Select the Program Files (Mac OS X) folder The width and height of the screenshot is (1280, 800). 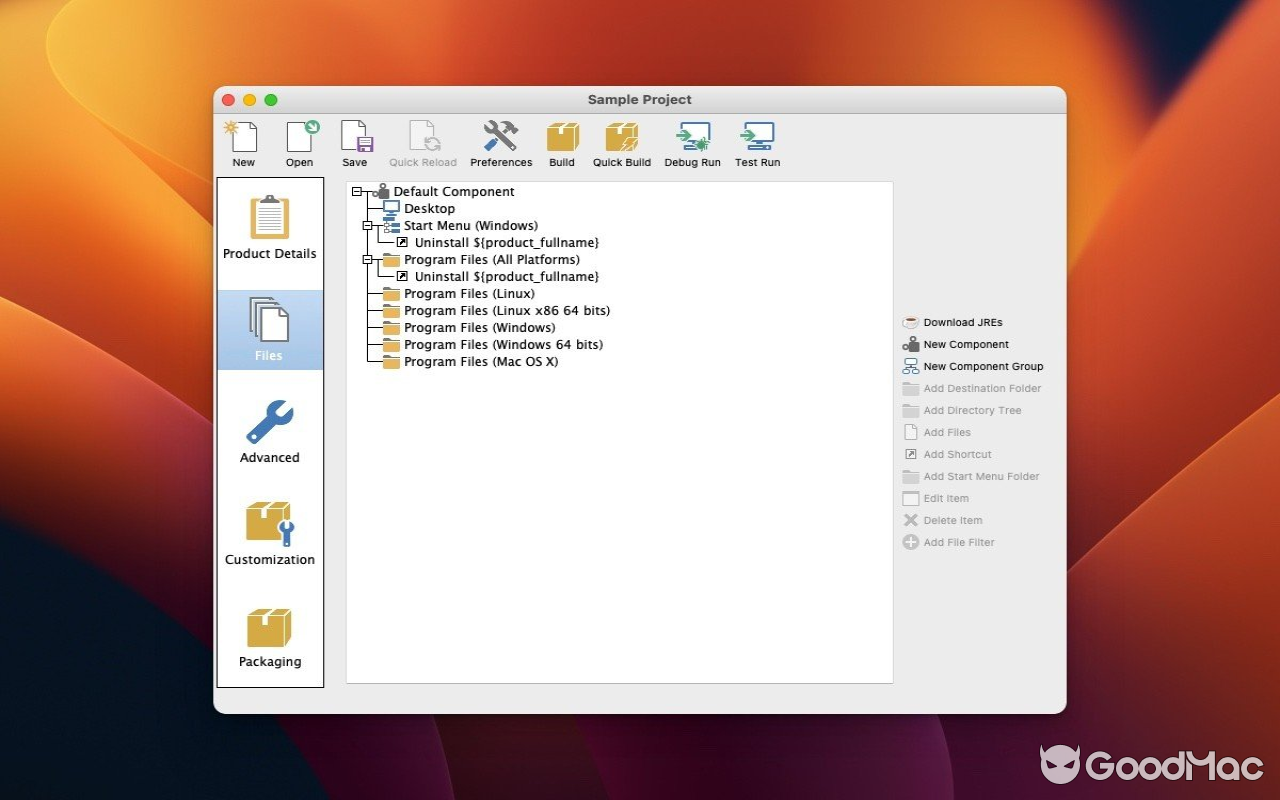point(480,361)
